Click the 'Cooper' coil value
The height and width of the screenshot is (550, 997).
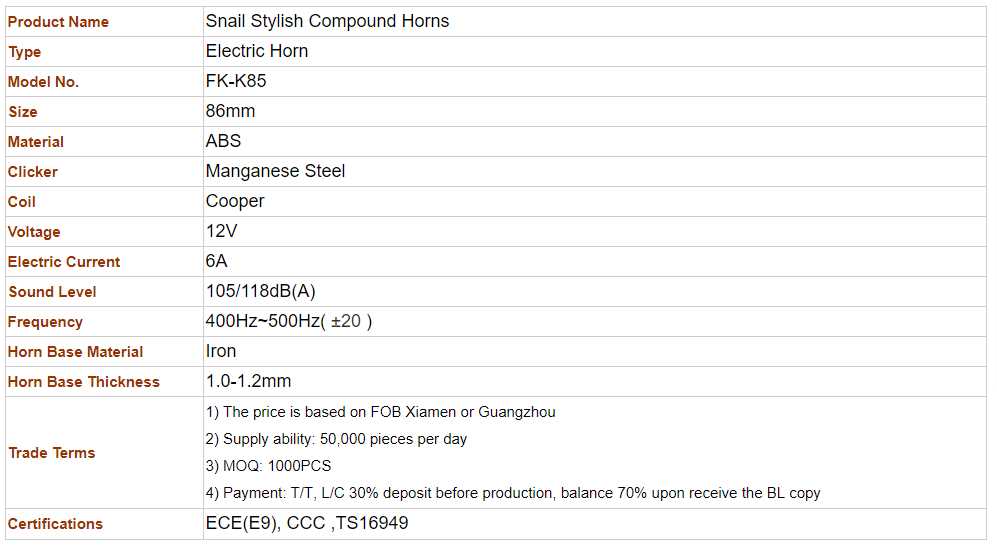point(235,201)
